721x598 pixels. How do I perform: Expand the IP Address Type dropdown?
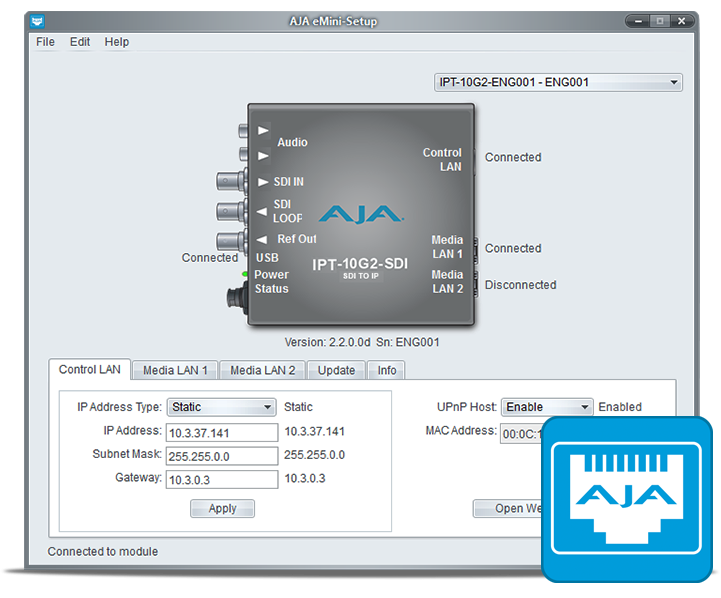point(222,407)
